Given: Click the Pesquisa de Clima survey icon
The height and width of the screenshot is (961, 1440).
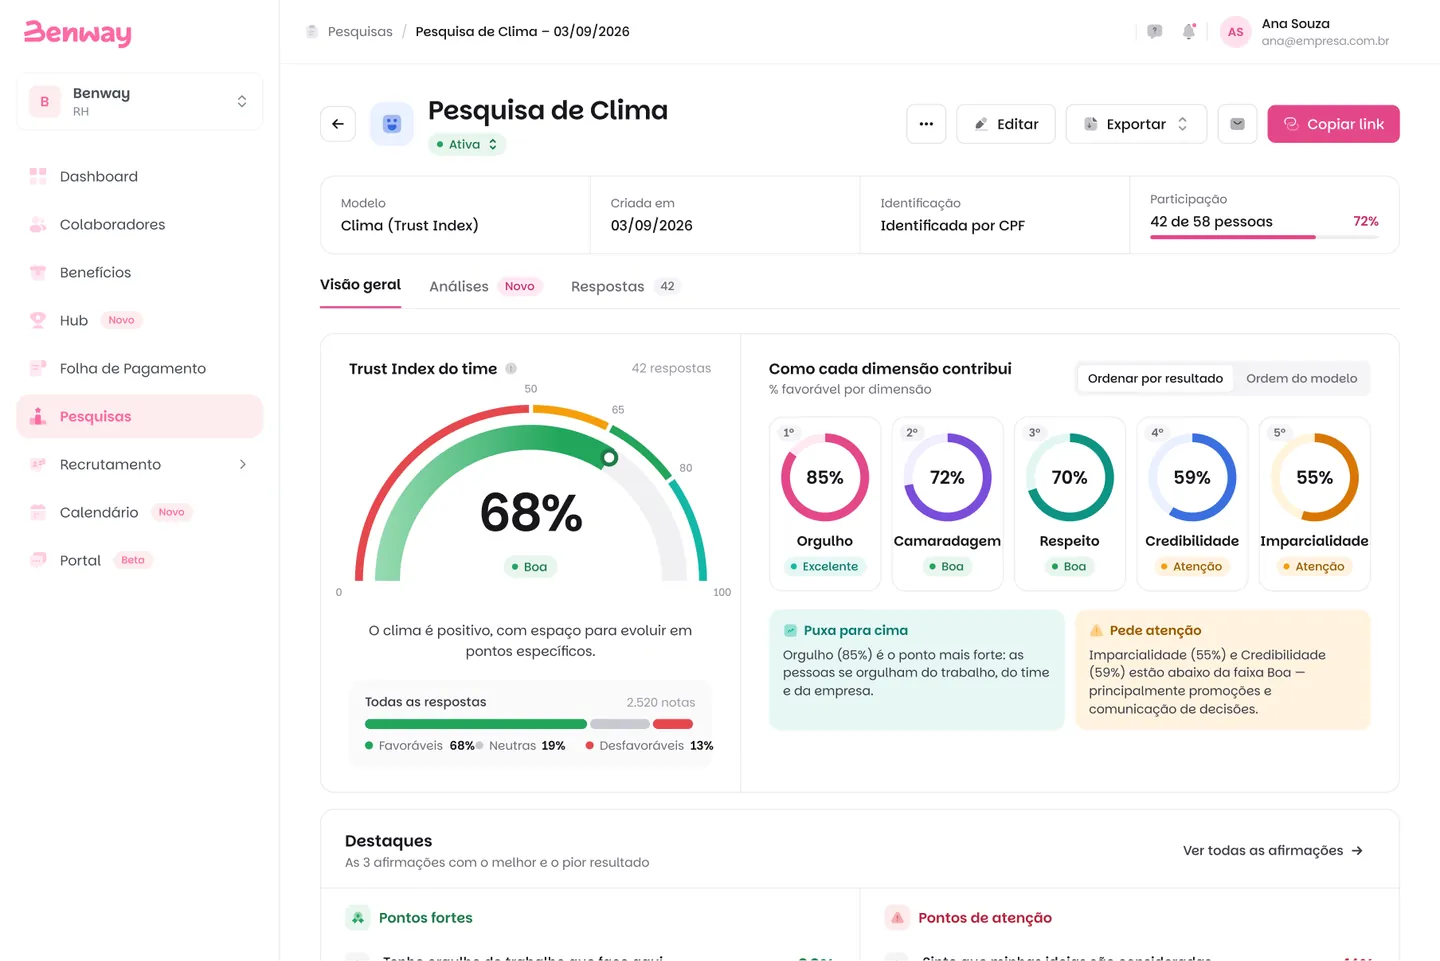Looking at the screenshot, I should tap(392, 124).
